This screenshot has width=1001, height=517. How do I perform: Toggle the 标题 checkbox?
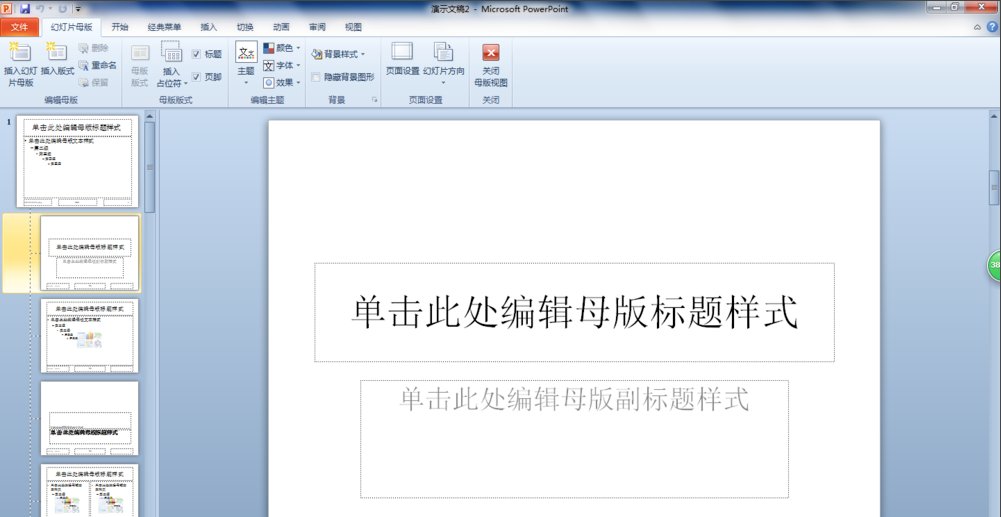pos(196,54)
